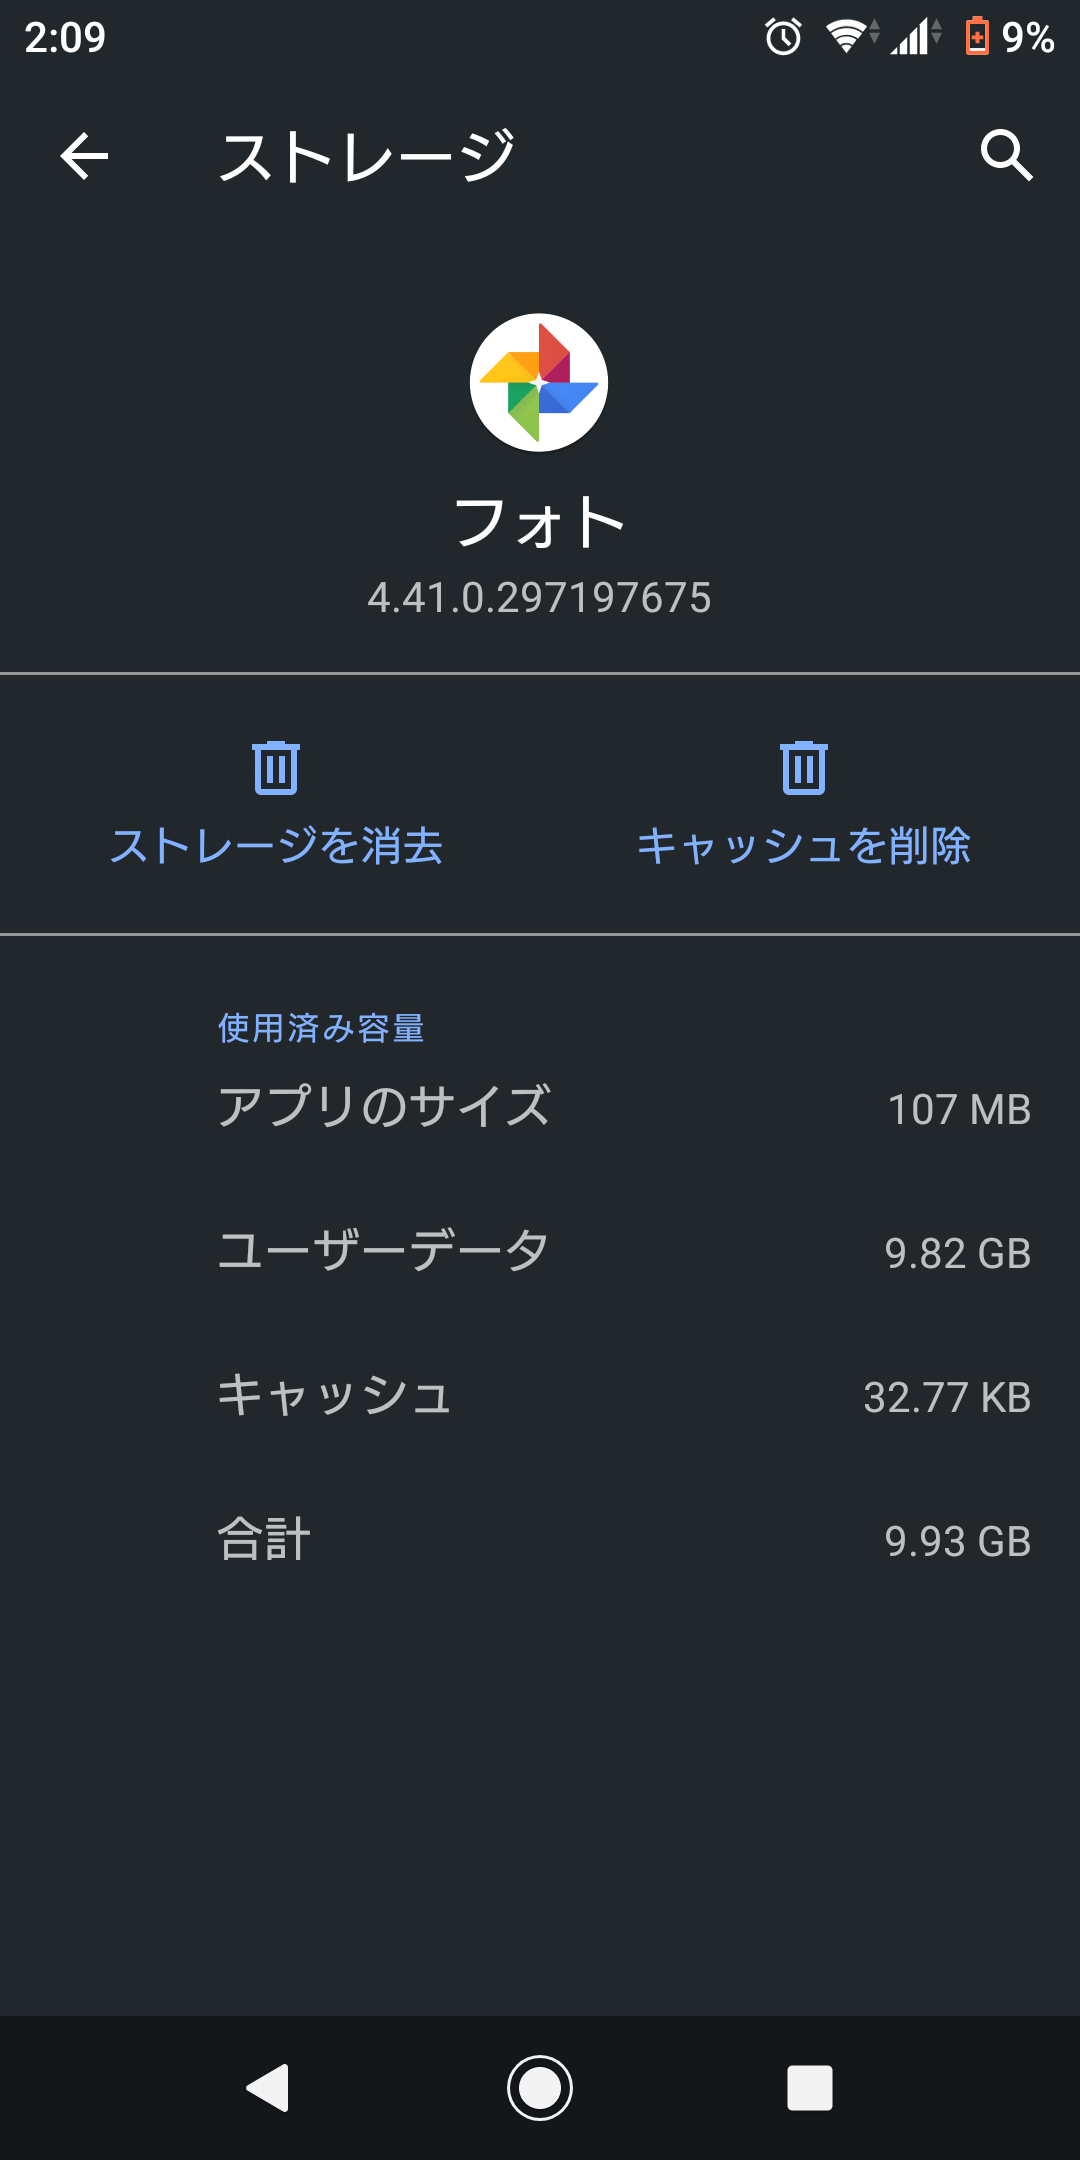Screen dimensions: 1080x2160
Task: Tap trash icon above キャッシュを削除
Action: coord(804,768)
